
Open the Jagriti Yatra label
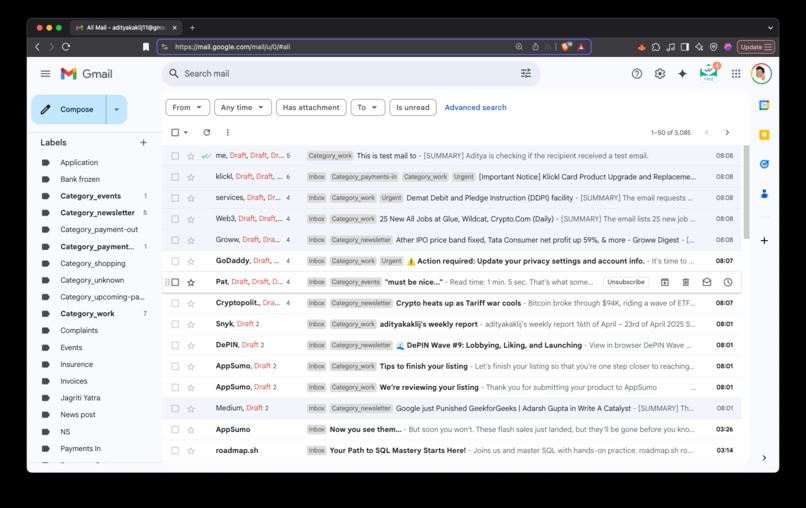pos(80,398)
